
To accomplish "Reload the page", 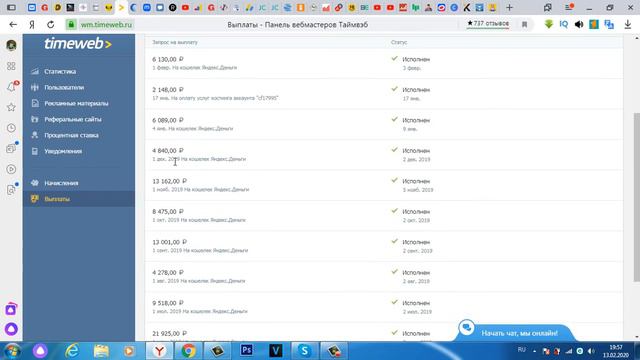I will tap(51, 24).
